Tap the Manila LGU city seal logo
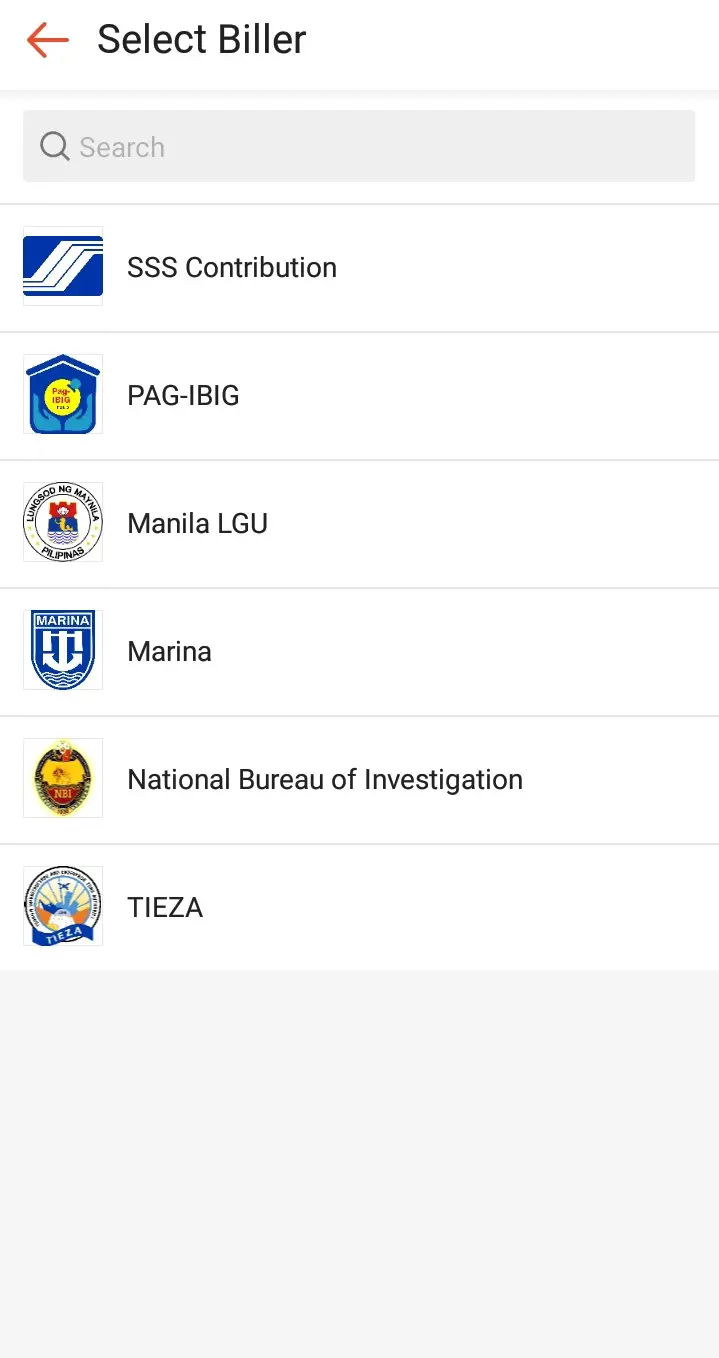The height and width of the screenshot is (1358, 719). (x=62, y=521)
